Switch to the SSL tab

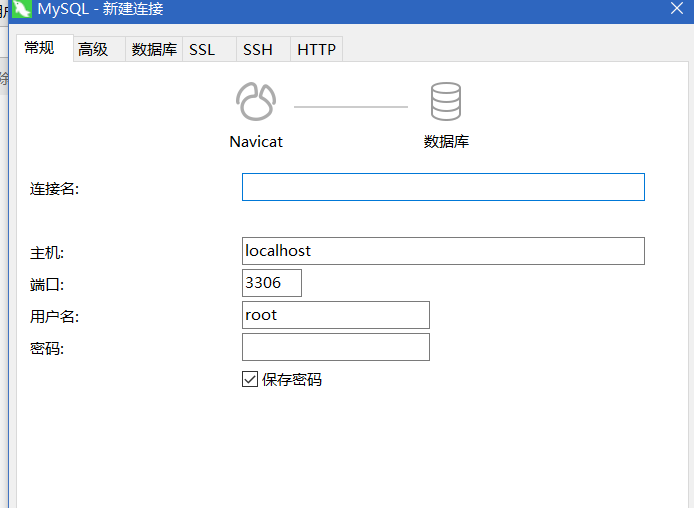(x=209, y=49)
